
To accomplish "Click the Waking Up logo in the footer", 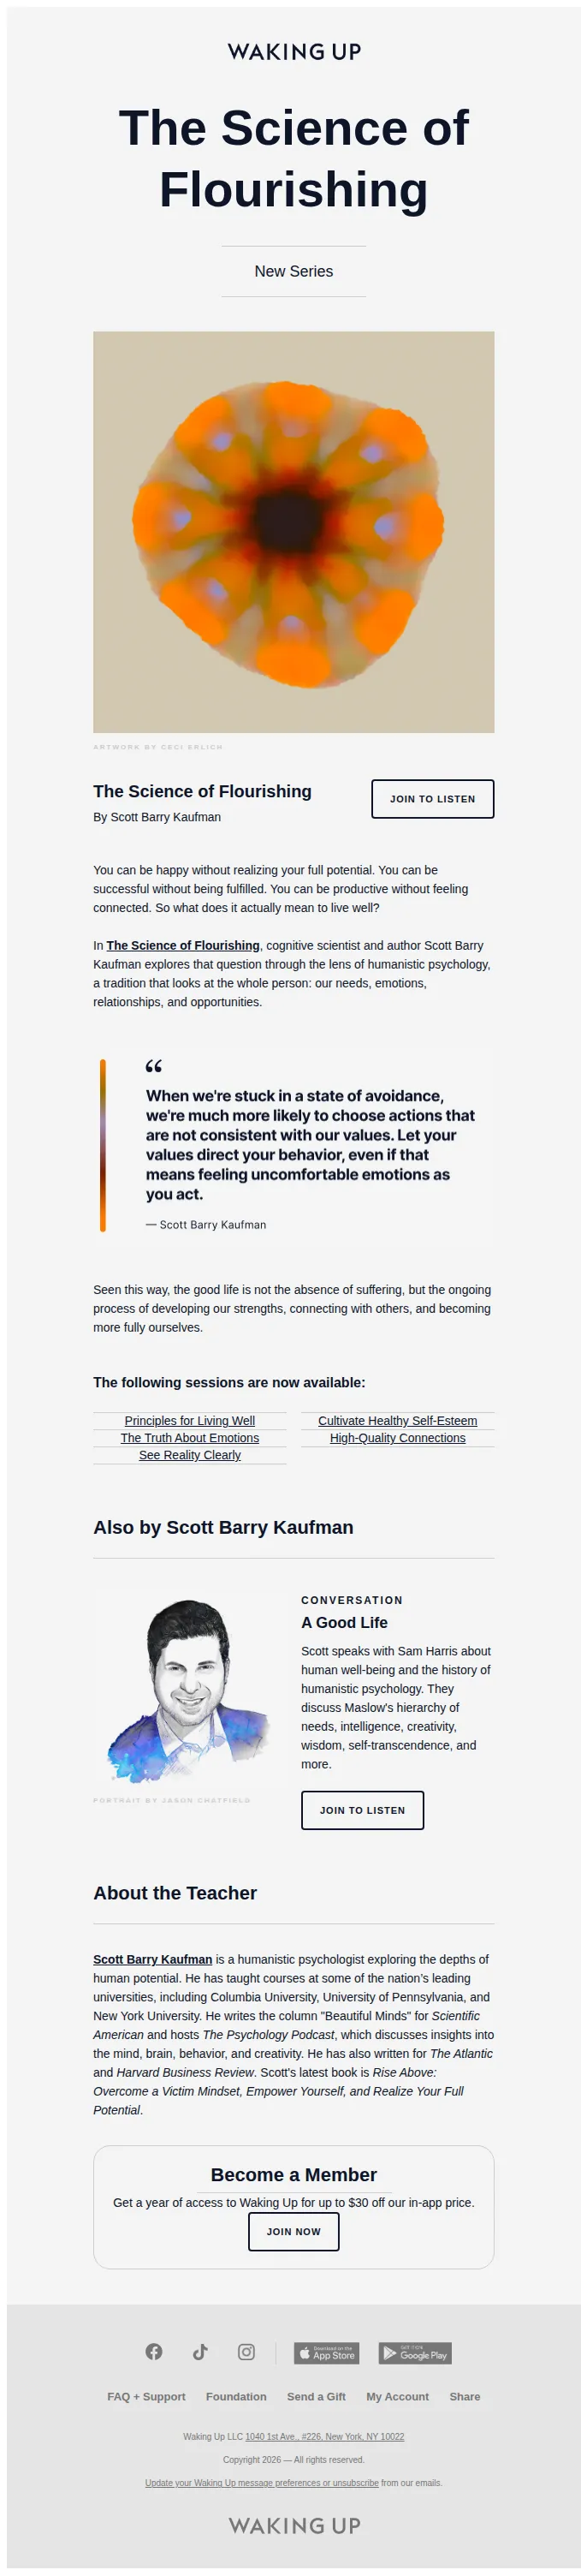I will [294, 2525].
